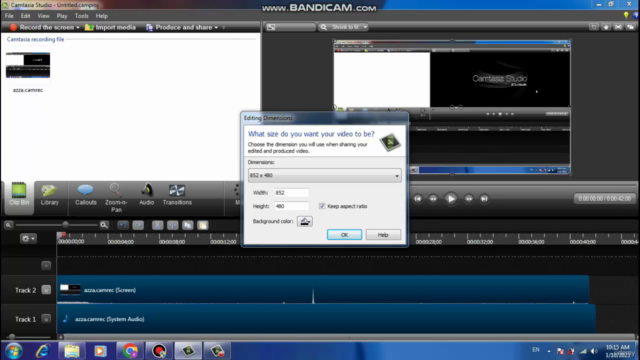640x360 pixels.
Task: Open the timeline settings gear dropdown
Action: [x=28, y=238]
